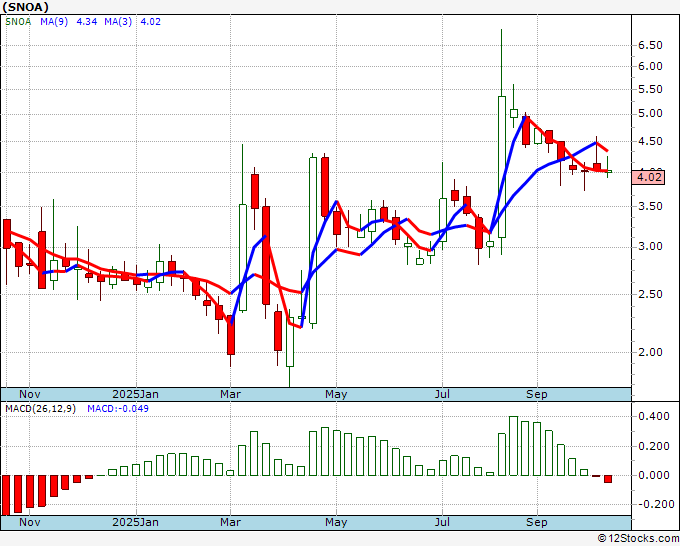Click the last red MACD histogram bar

(608, 479)
